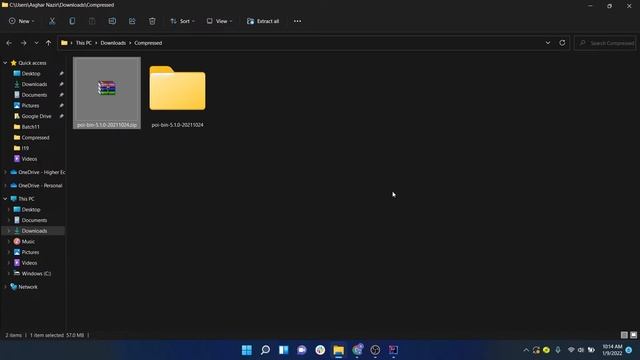
Task: Expand the Network node
Action: [5, 287]
